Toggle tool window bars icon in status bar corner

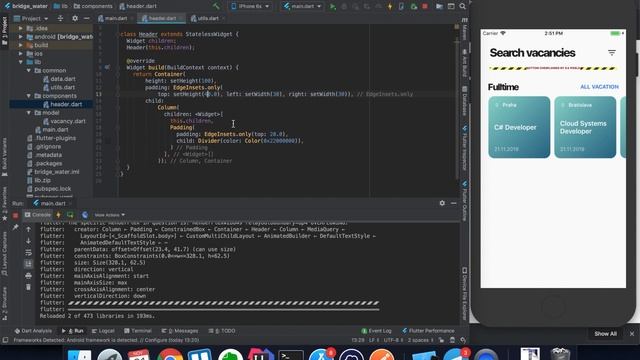[x=5, y=340]
